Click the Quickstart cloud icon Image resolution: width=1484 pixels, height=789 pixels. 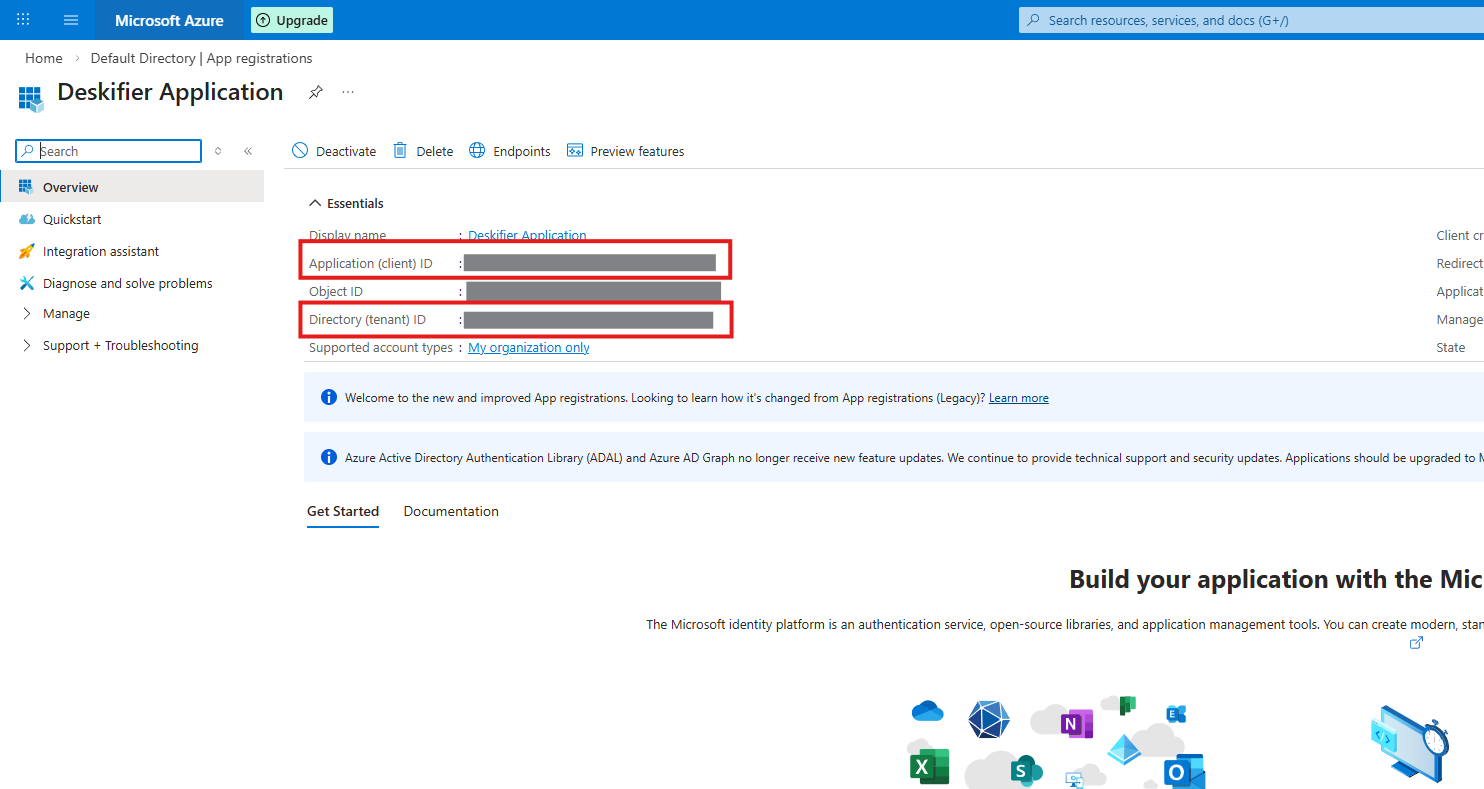click(26, 219)
